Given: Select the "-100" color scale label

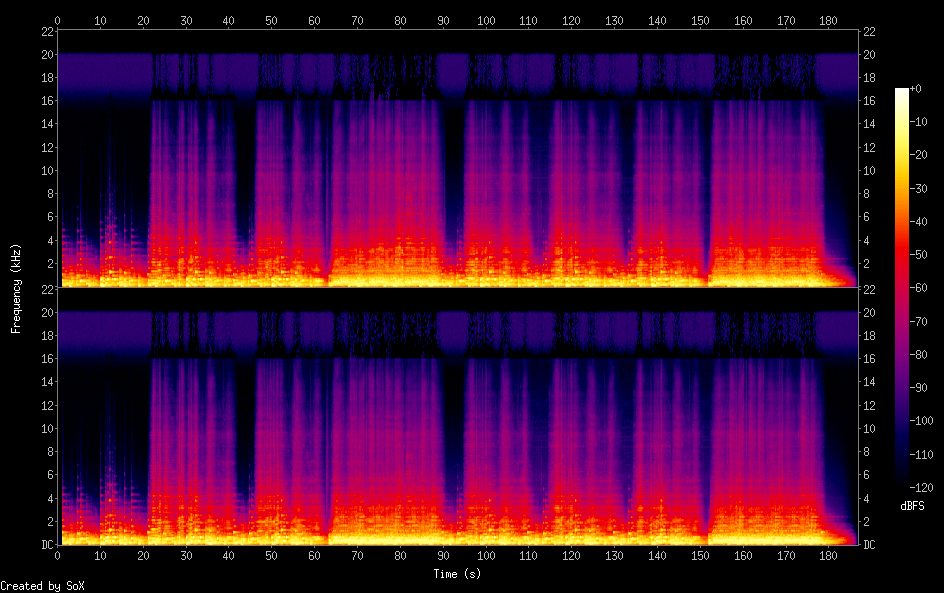Looking at the screenshot, I should coord(922,421).
